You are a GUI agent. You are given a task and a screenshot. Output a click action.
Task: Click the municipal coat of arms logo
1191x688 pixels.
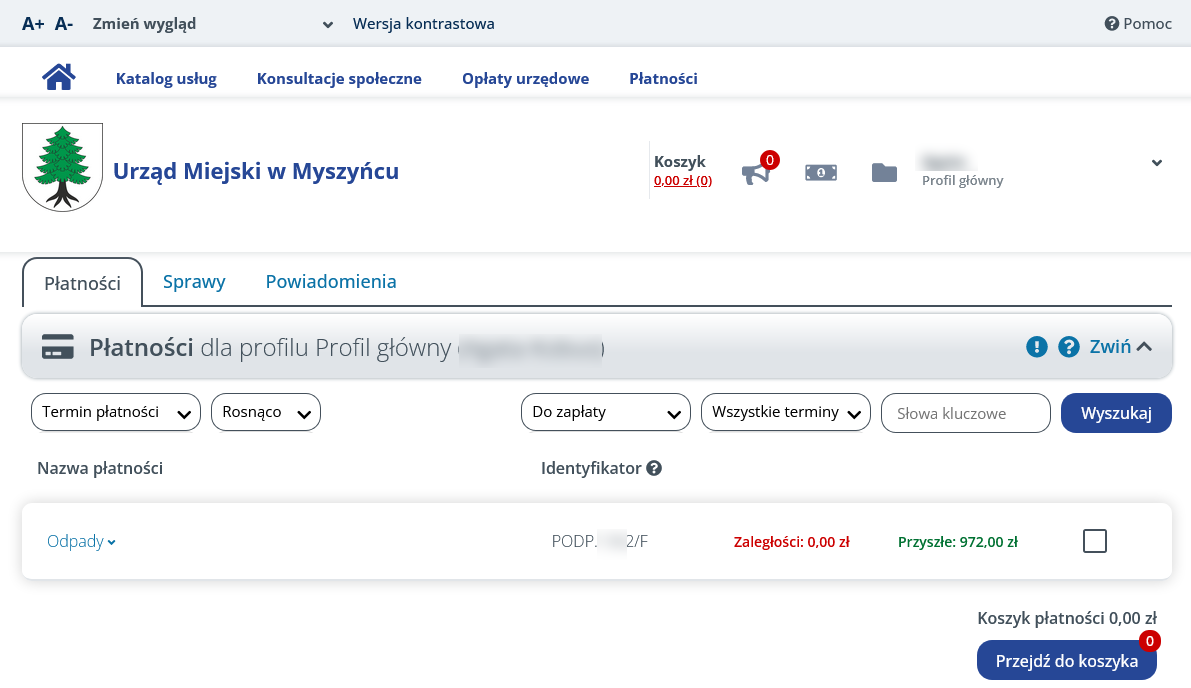(x=62, y=167)
